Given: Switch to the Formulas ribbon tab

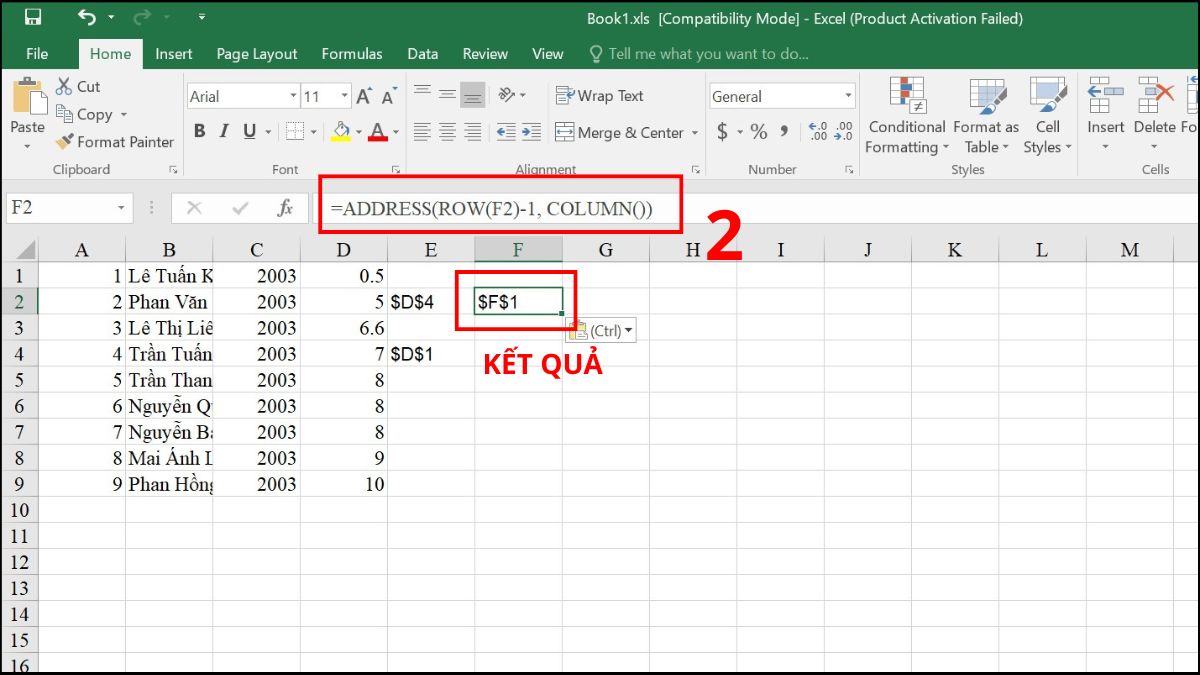Looking at the screenshot, I should tap(352, 54).
